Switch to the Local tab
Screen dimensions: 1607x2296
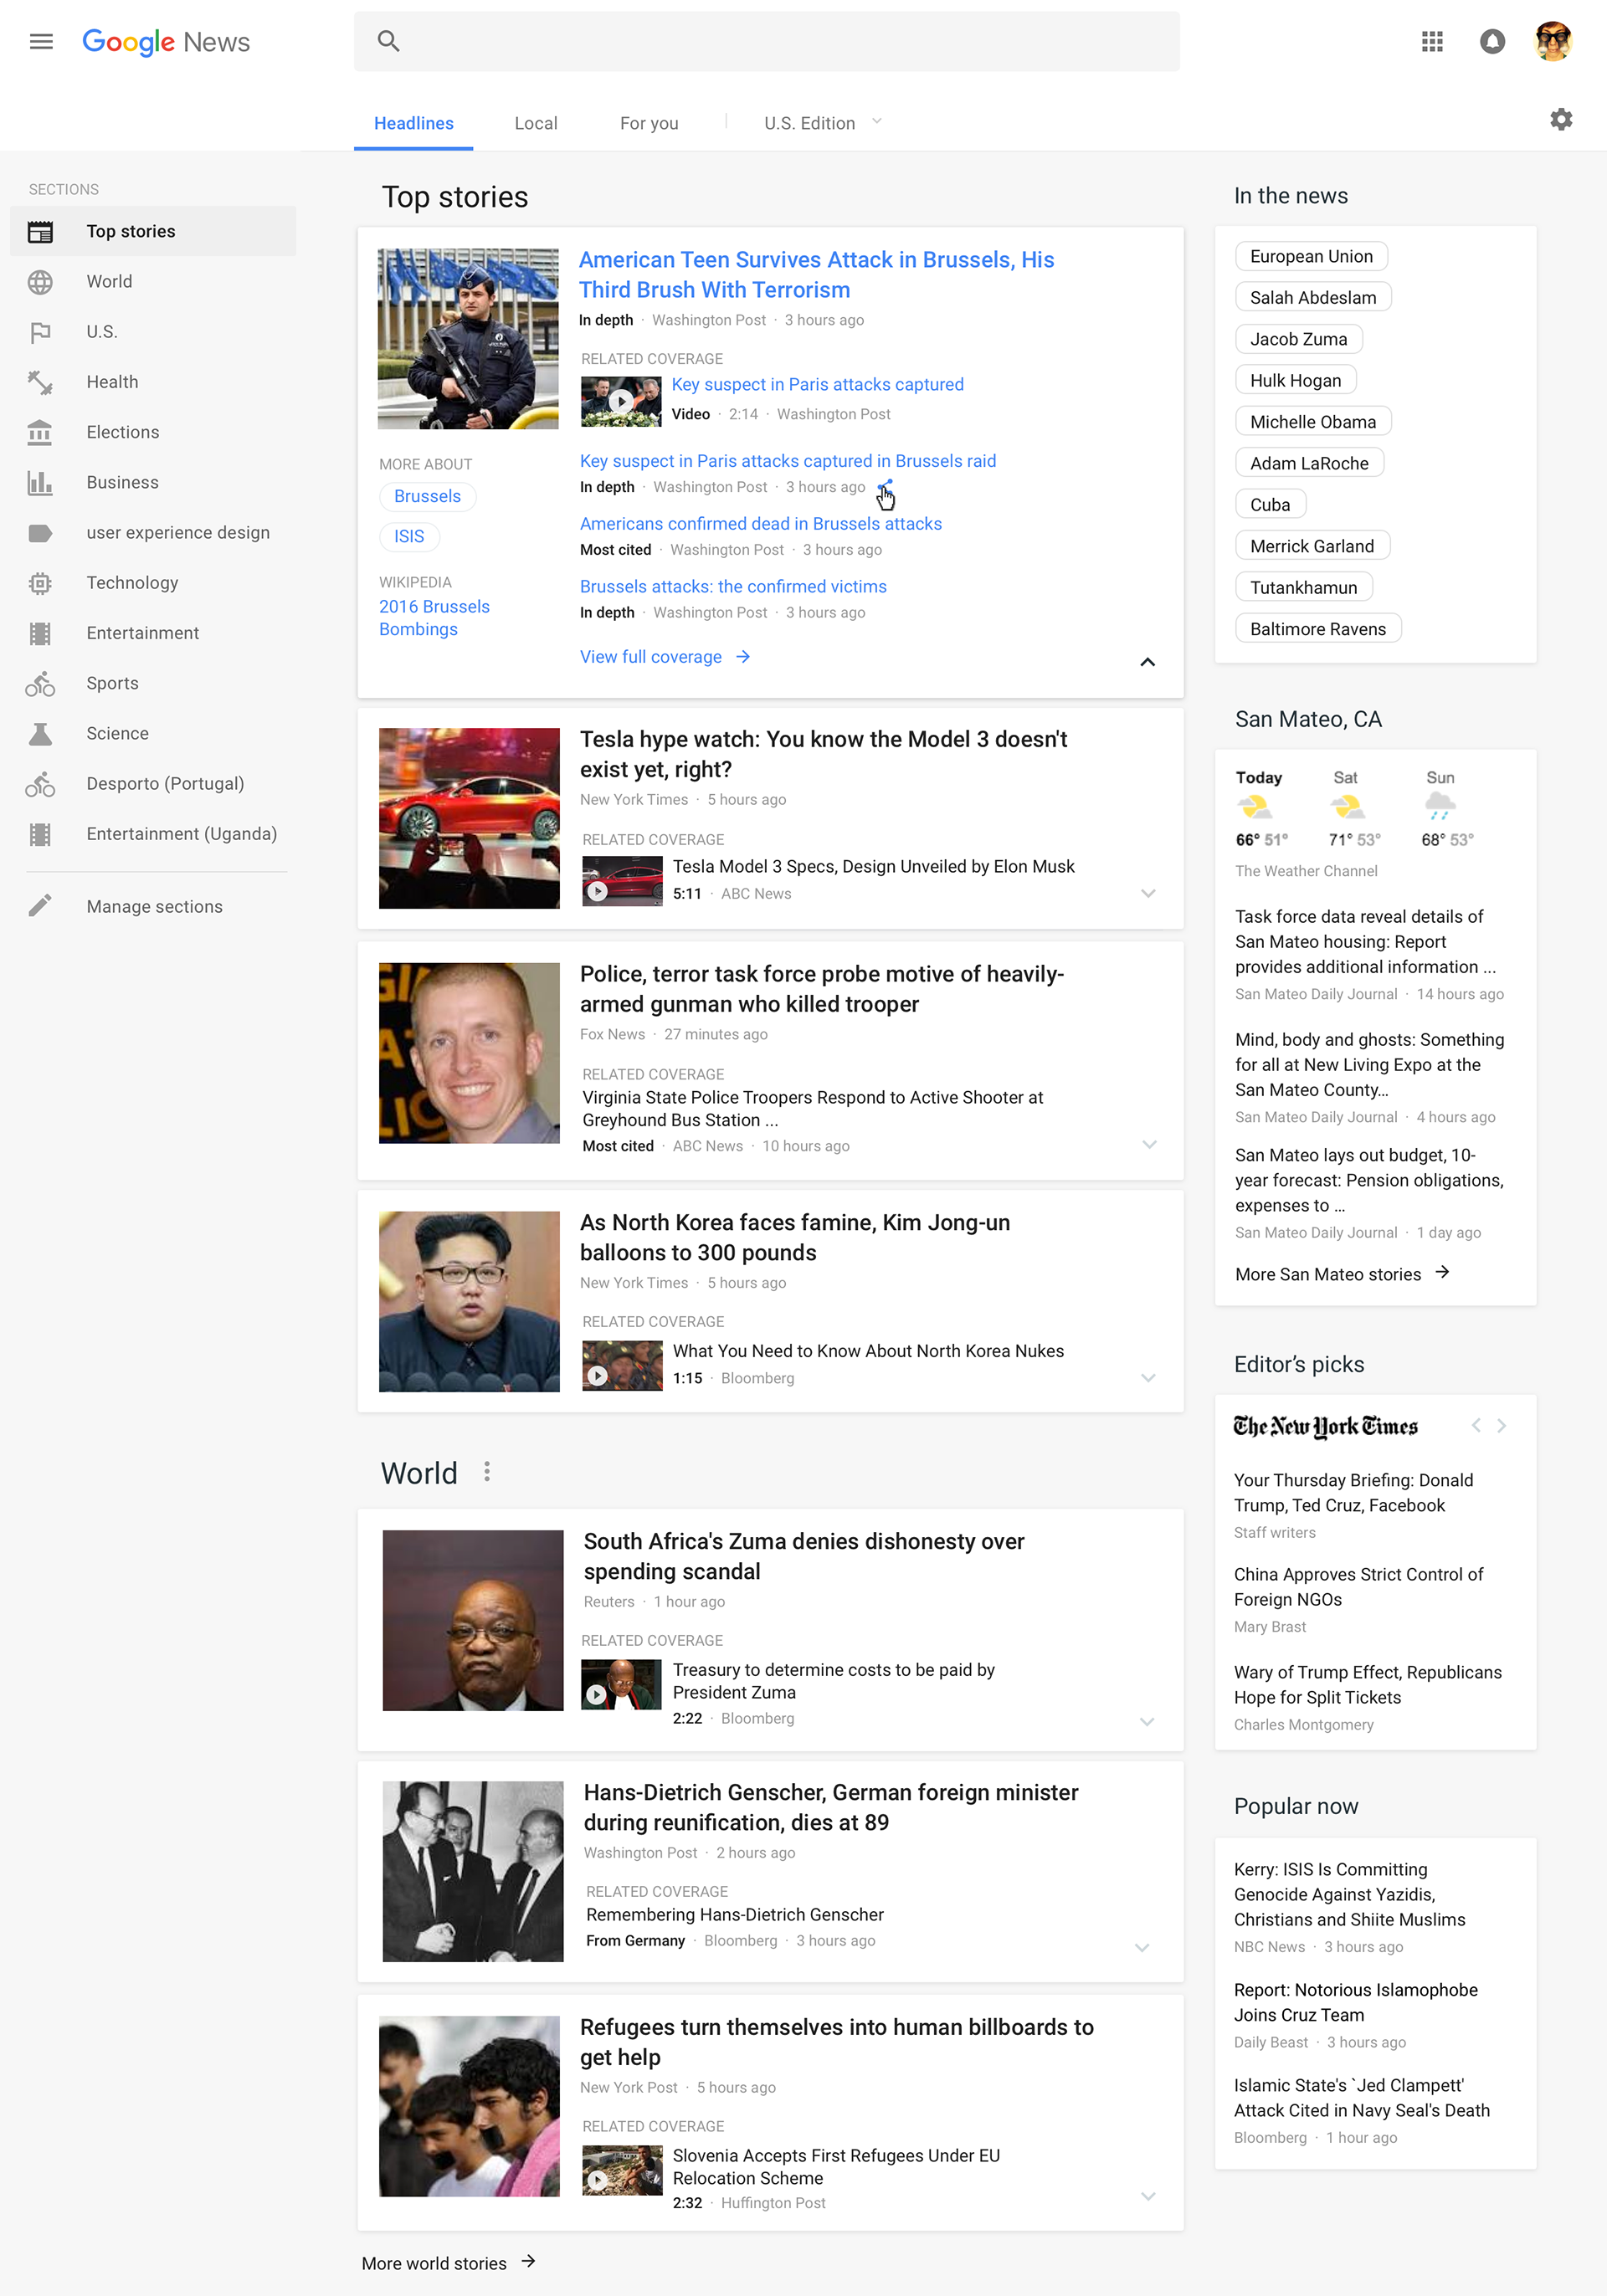coord(536,123)
